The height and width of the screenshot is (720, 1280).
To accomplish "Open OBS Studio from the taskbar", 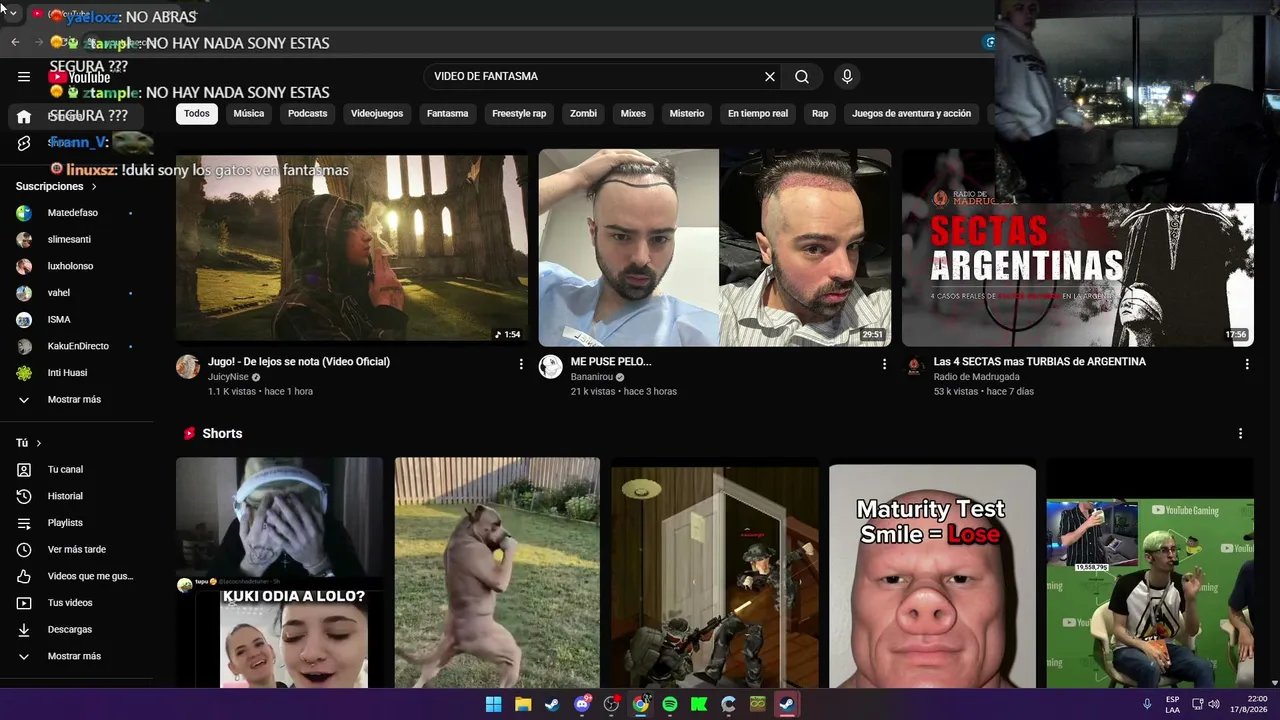I will coord(611,705).
